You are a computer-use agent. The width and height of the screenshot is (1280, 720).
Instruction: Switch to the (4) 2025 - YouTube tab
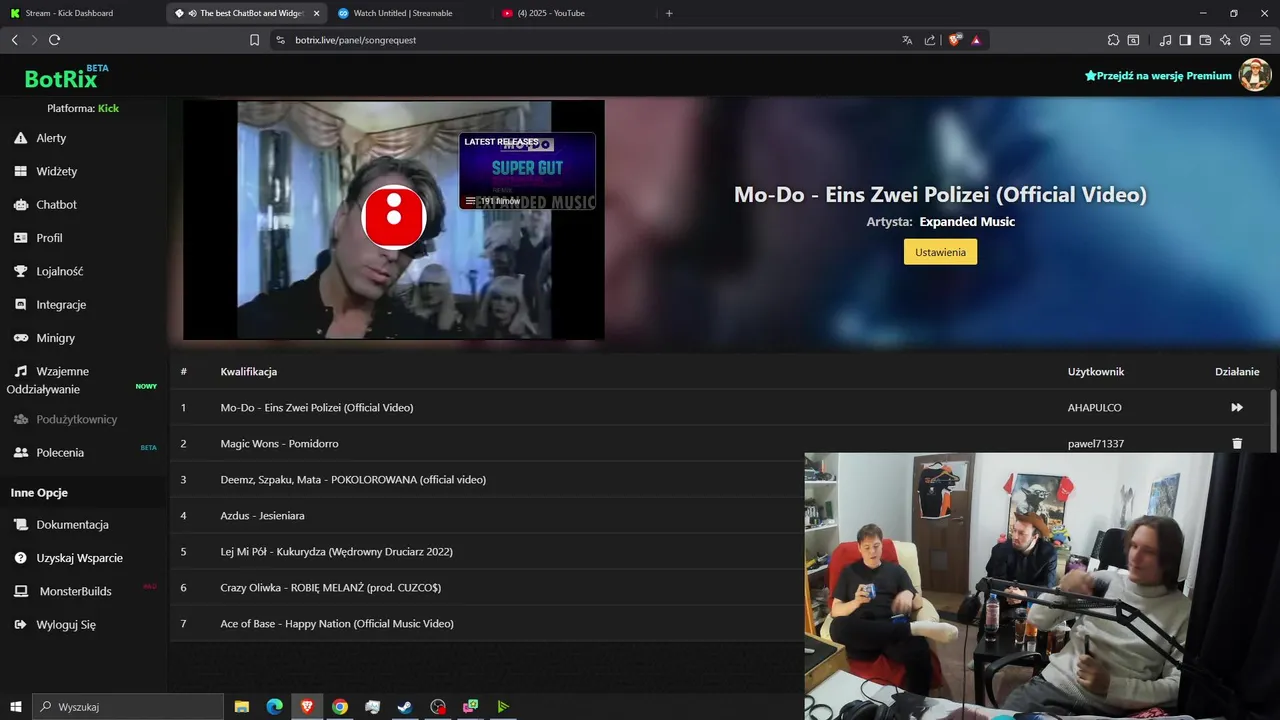(574, 13)
